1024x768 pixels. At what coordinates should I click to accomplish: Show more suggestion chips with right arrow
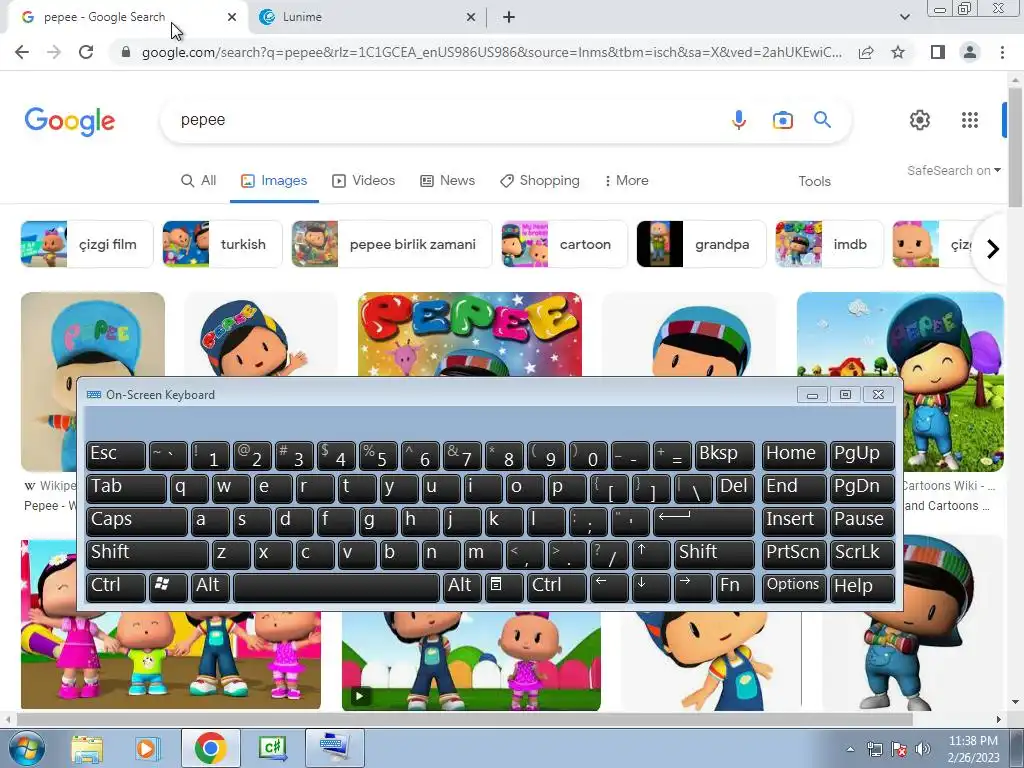coord(993,249)
